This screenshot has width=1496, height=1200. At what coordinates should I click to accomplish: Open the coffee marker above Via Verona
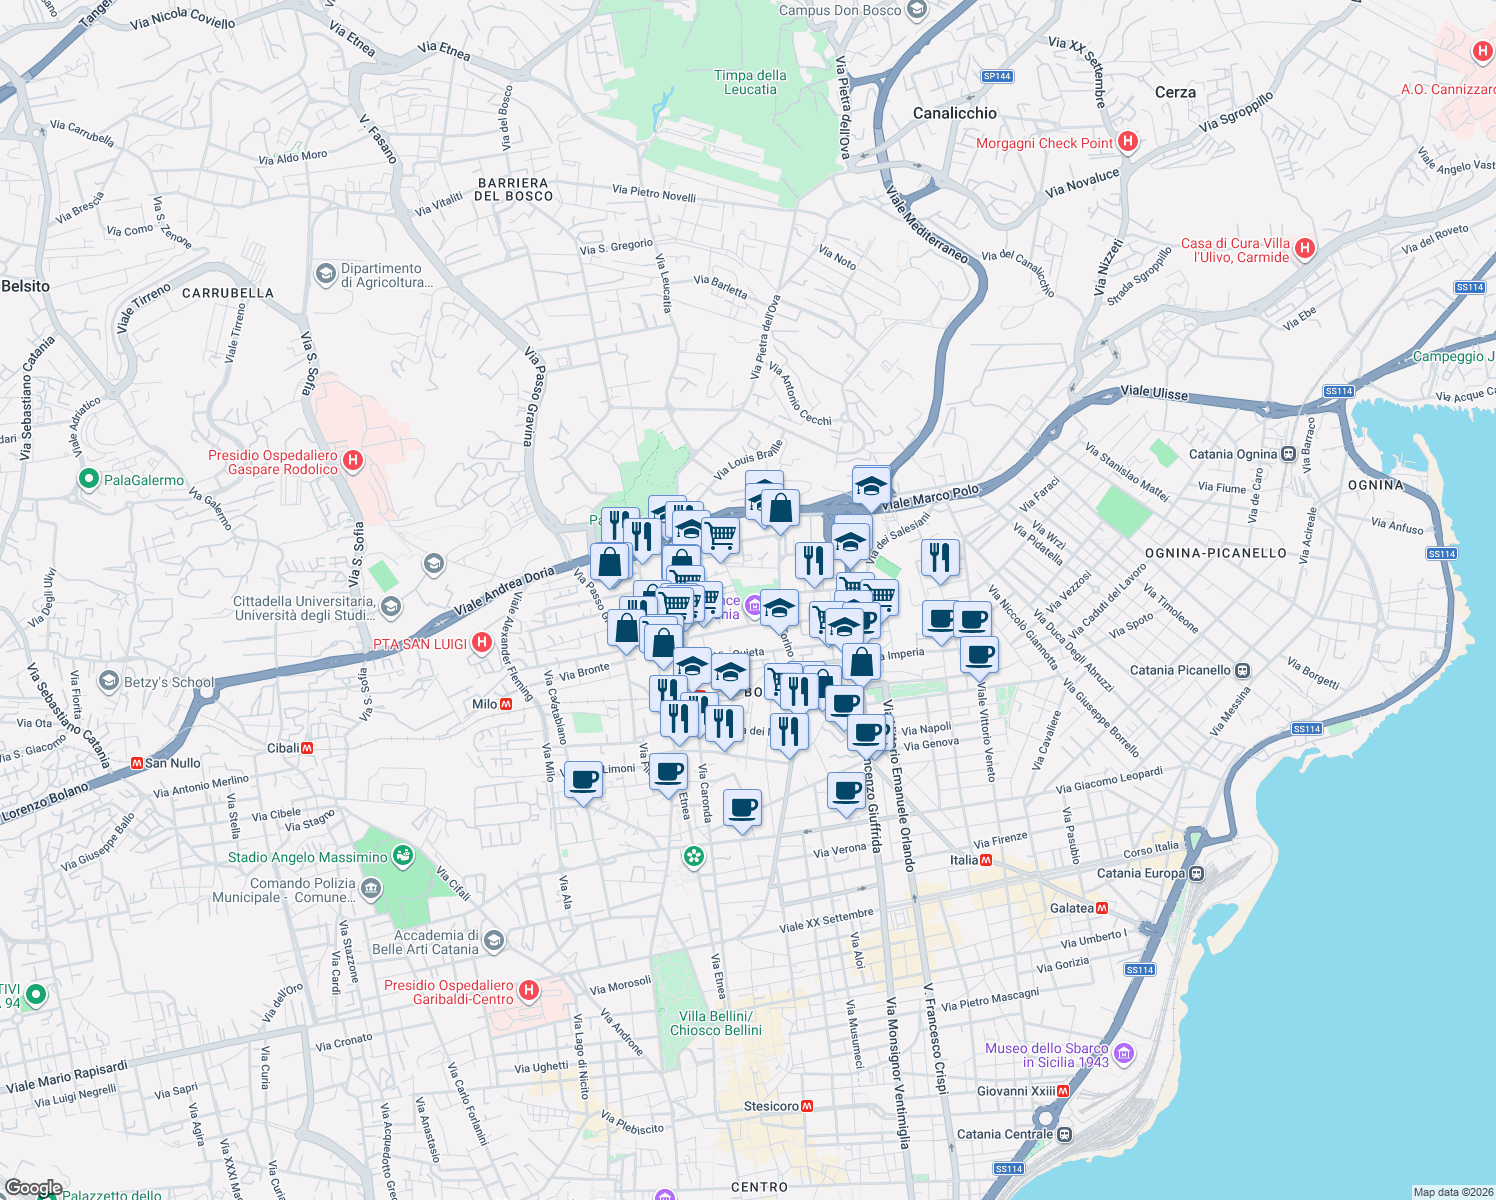click(x=846, y=792)
